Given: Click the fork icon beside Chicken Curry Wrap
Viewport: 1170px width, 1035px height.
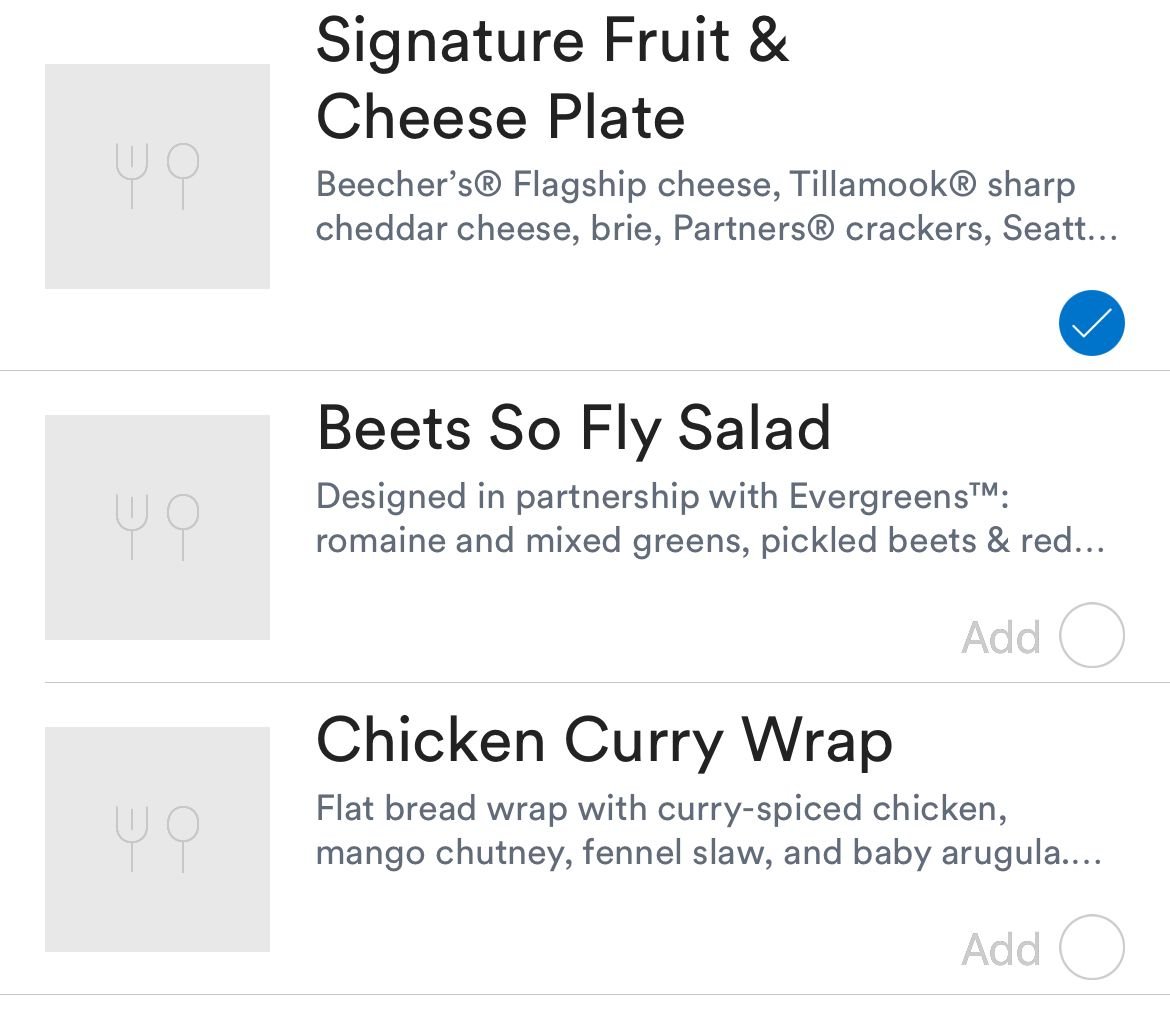Looking at the screenshot, I should (132, 839).
